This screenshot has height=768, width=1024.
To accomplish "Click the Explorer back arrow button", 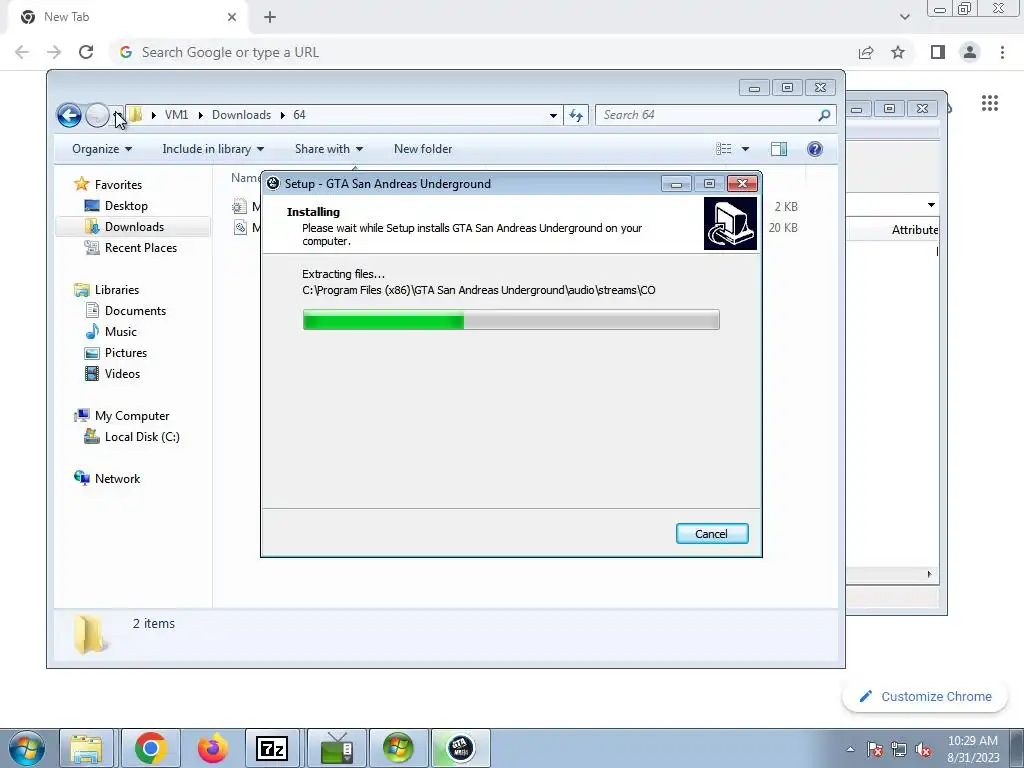I will pyautogui.click(x=69, y=115).
